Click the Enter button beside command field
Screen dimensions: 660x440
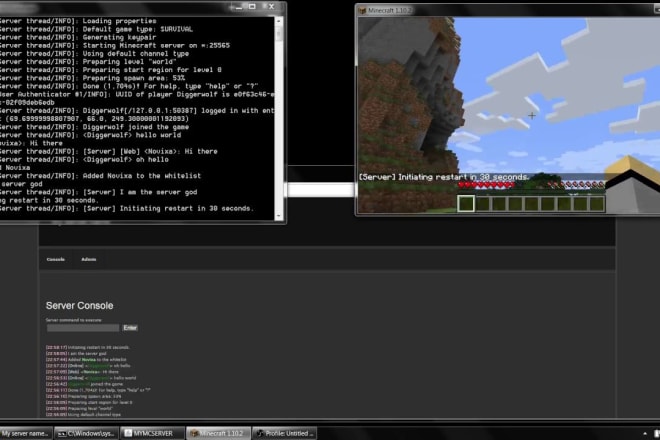pyautogui.click(x=130, y=328)
